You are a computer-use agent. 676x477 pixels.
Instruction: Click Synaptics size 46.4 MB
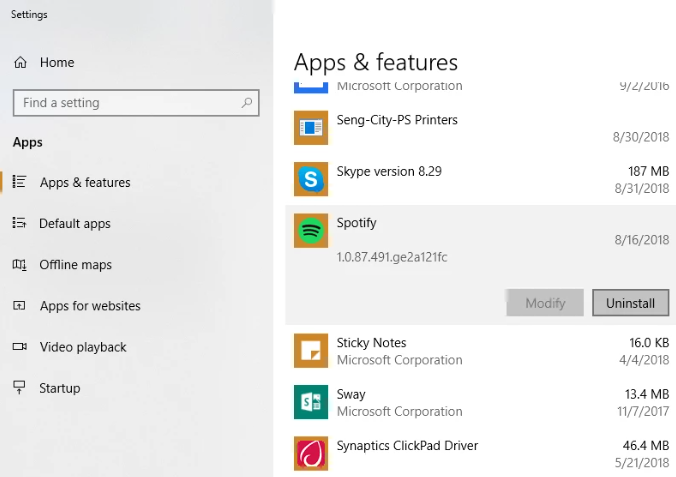[646, 446]
